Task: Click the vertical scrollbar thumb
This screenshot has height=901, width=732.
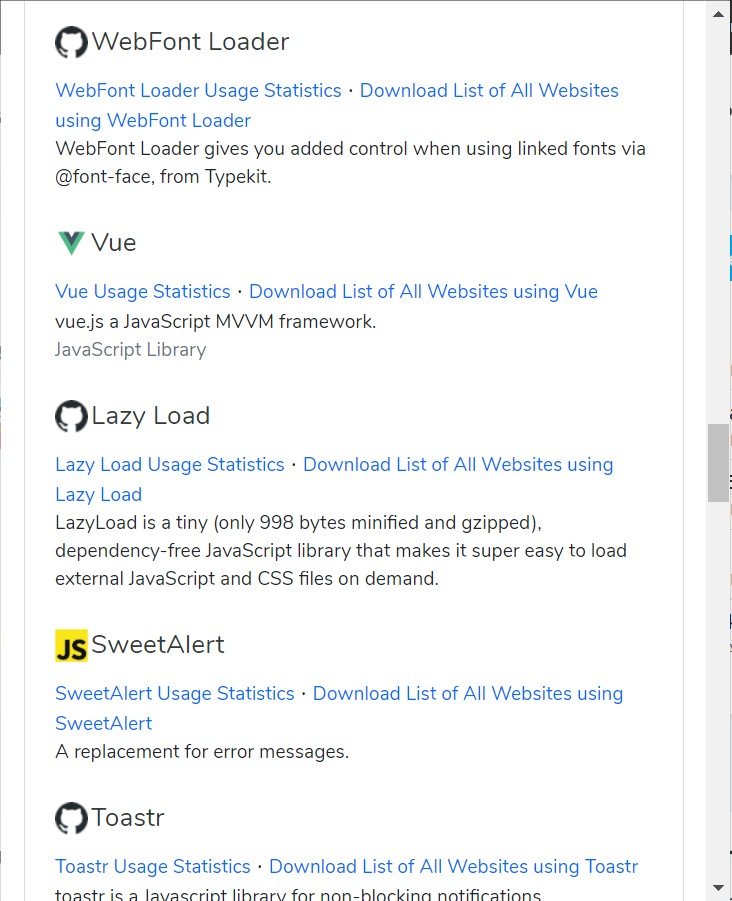Action: pos(718,463)
